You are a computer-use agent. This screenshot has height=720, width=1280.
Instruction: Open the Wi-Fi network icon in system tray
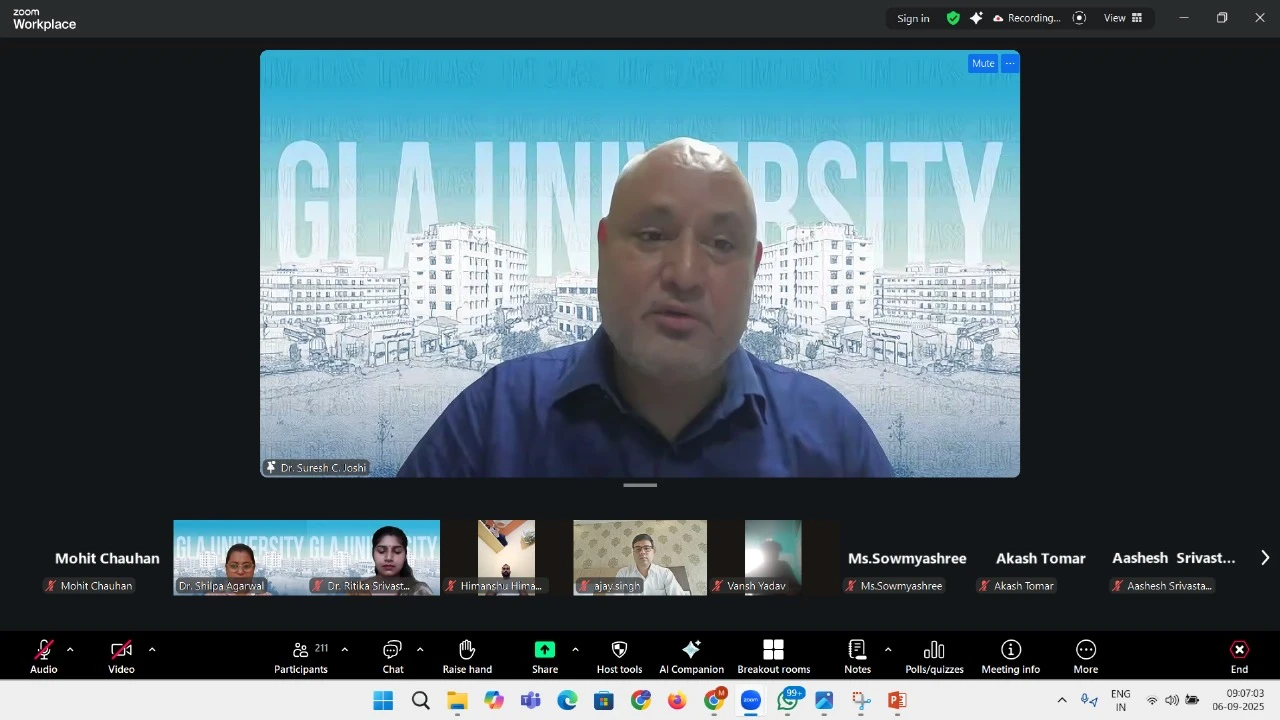pyautogui.click(x=1152, y=700)
